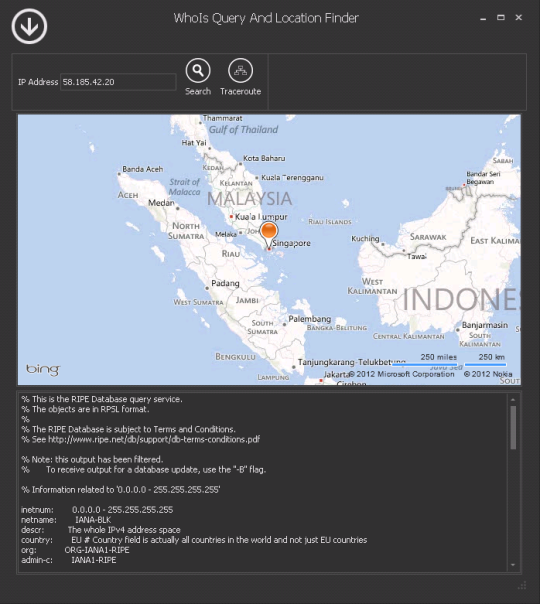
Task: Click the window resize grip dots
Action: pyautogui.click(x=522, y=586)
